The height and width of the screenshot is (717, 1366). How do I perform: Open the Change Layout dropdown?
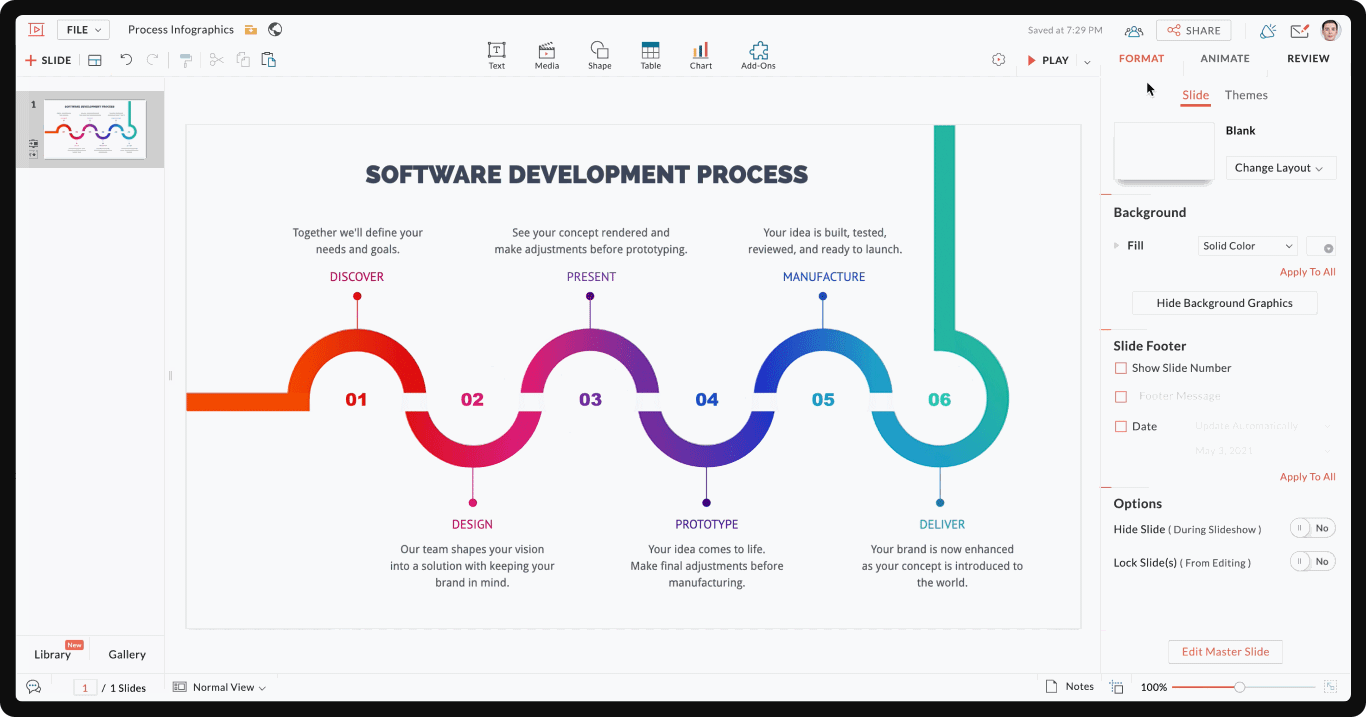(1280, 168)
